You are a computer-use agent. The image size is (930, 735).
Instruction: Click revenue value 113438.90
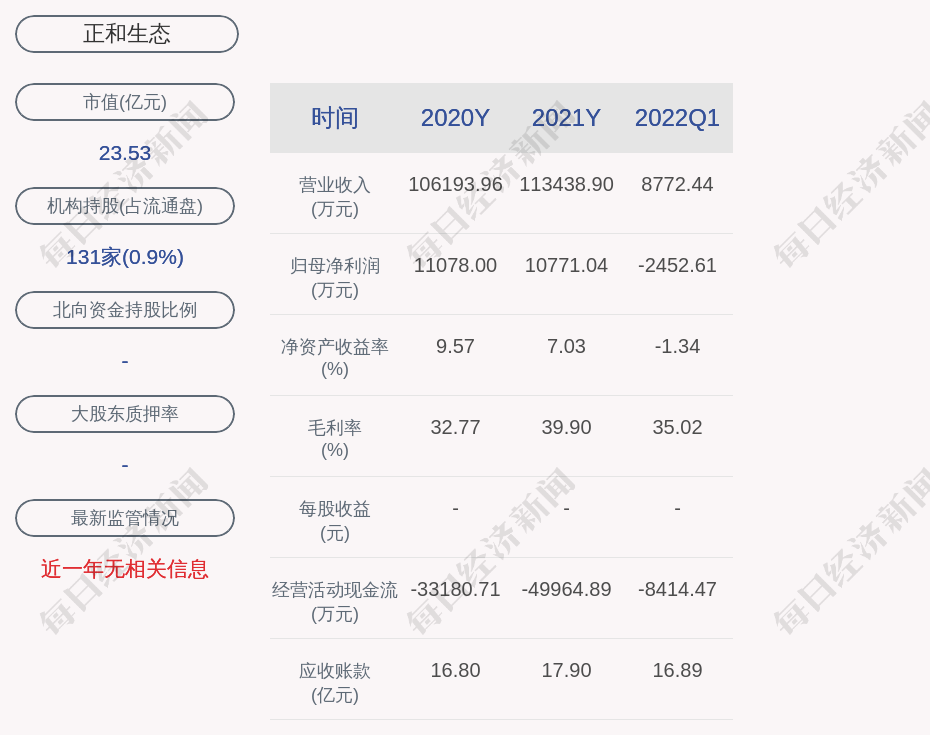566,184
